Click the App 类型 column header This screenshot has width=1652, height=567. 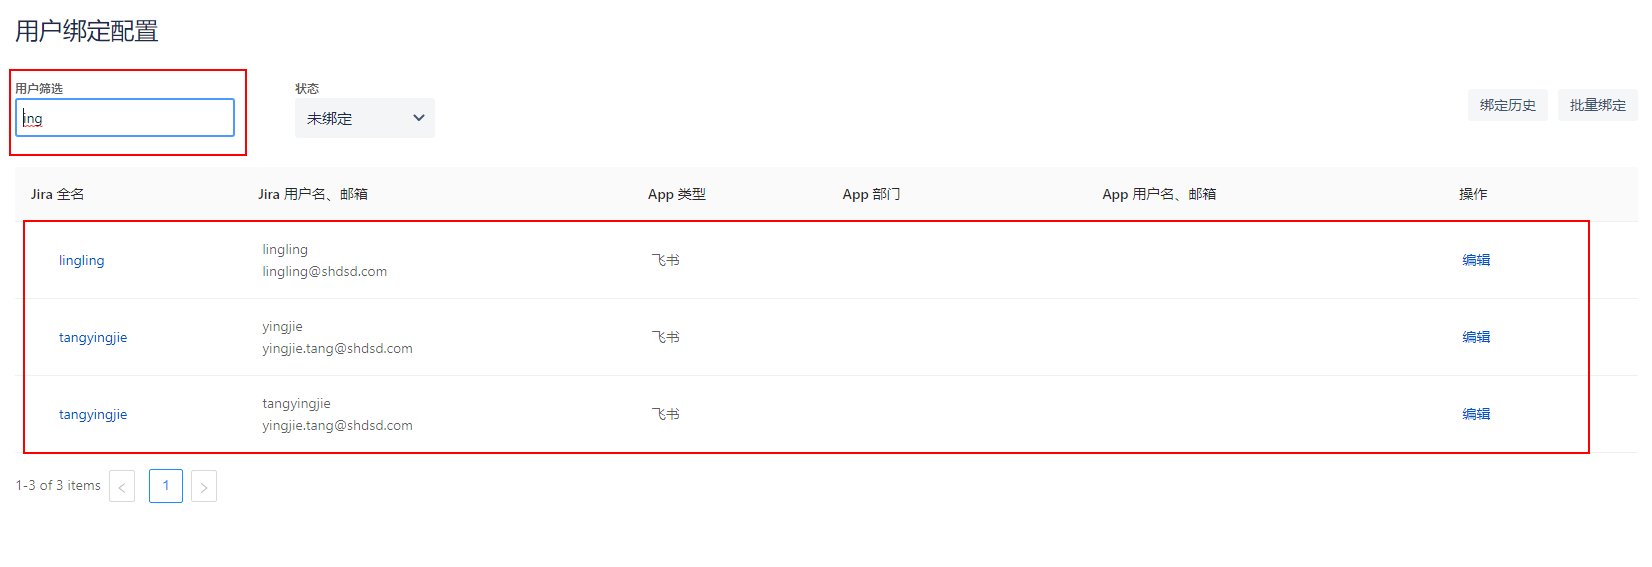click(676, 194)
